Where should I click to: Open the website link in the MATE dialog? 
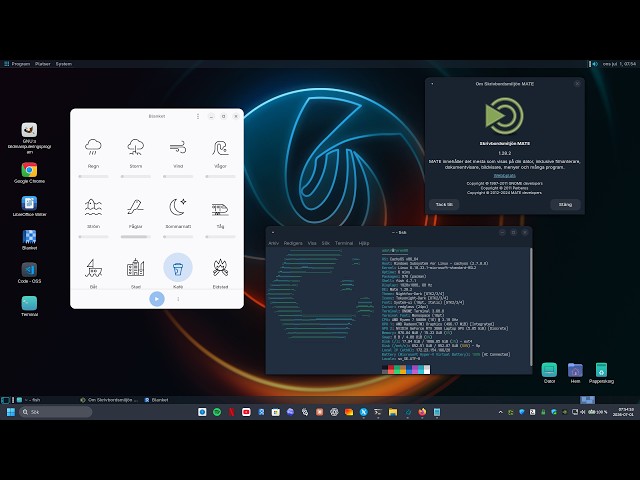point(504,176)
